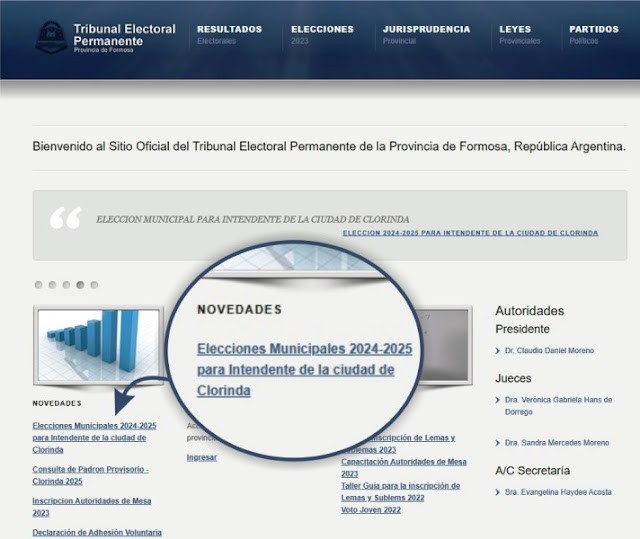This screenshot has height=539, width=640.
Task: Click the large quotation mark icon
Action: (x=65, y=218)
